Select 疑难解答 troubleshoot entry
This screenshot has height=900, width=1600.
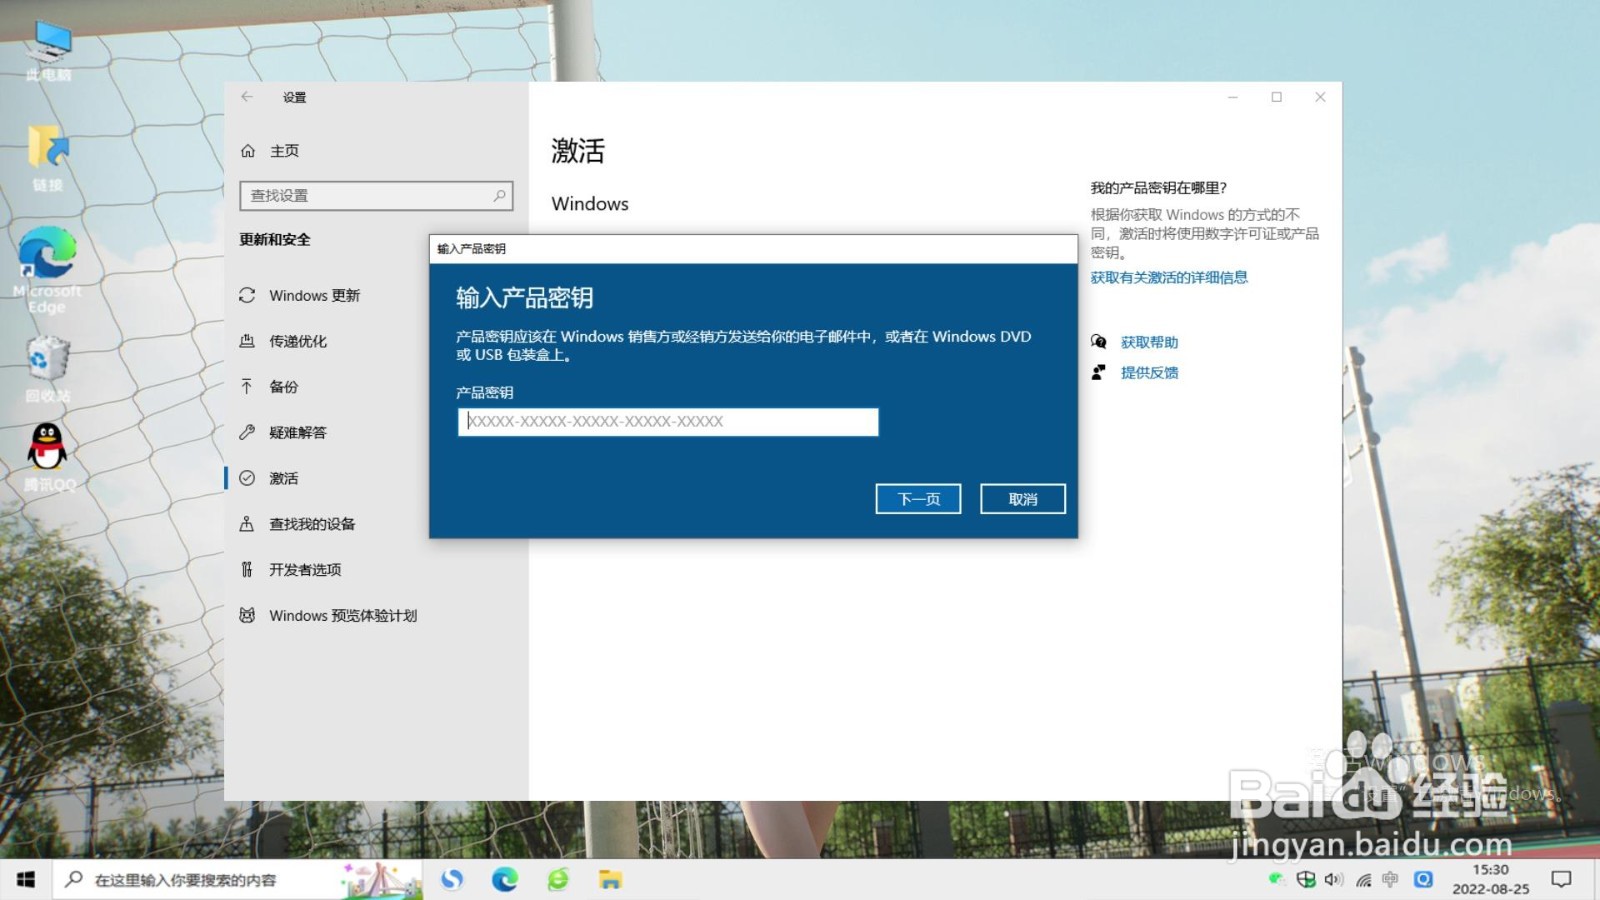click(284, 433)
